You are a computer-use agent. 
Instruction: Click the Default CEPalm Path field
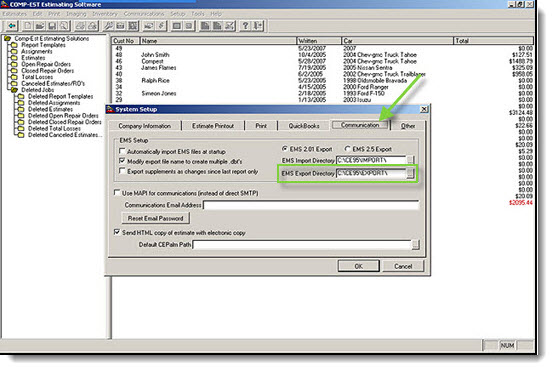[x=302, y=244]
